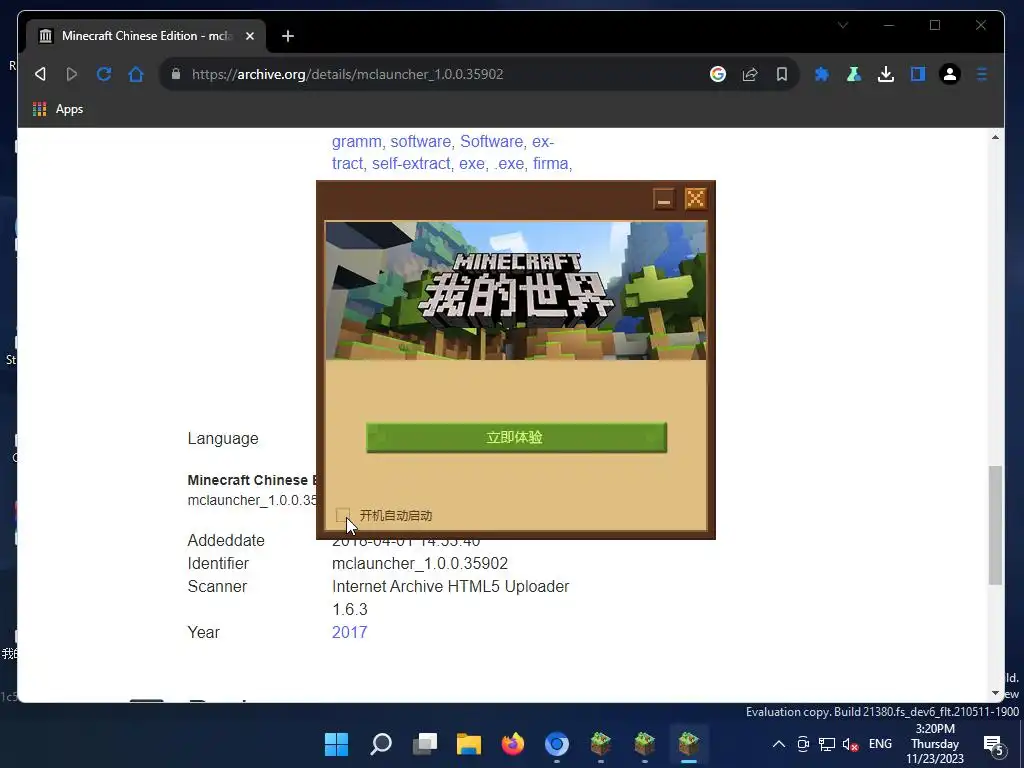Open a new browser tab
The height and width of the screenshot is (768, 1024).
[x=287, y=36]
